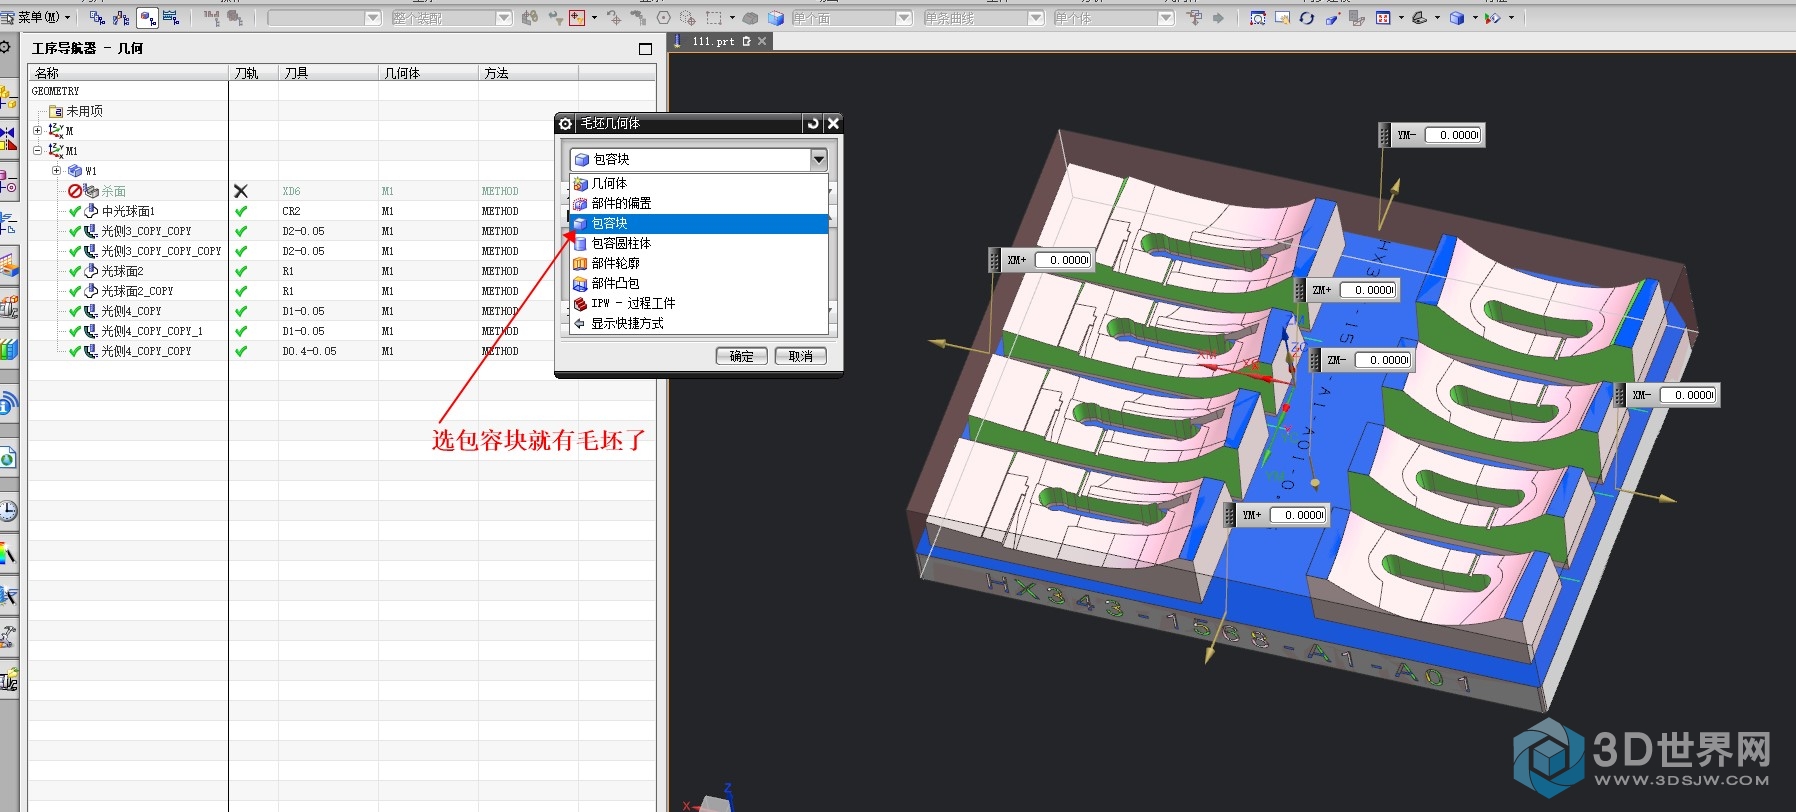Click the XM- offset input field
The image size is (1796, 812).
(1689, 395)
